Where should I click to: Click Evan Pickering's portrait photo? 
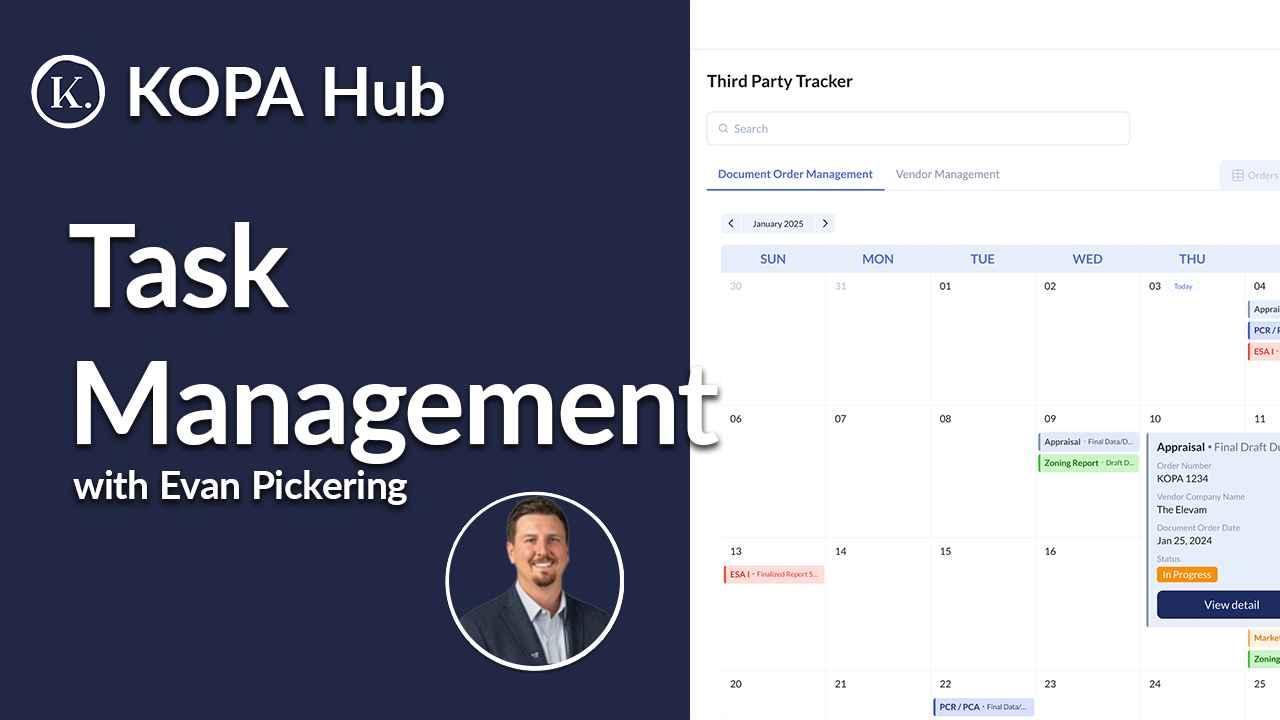534,580
